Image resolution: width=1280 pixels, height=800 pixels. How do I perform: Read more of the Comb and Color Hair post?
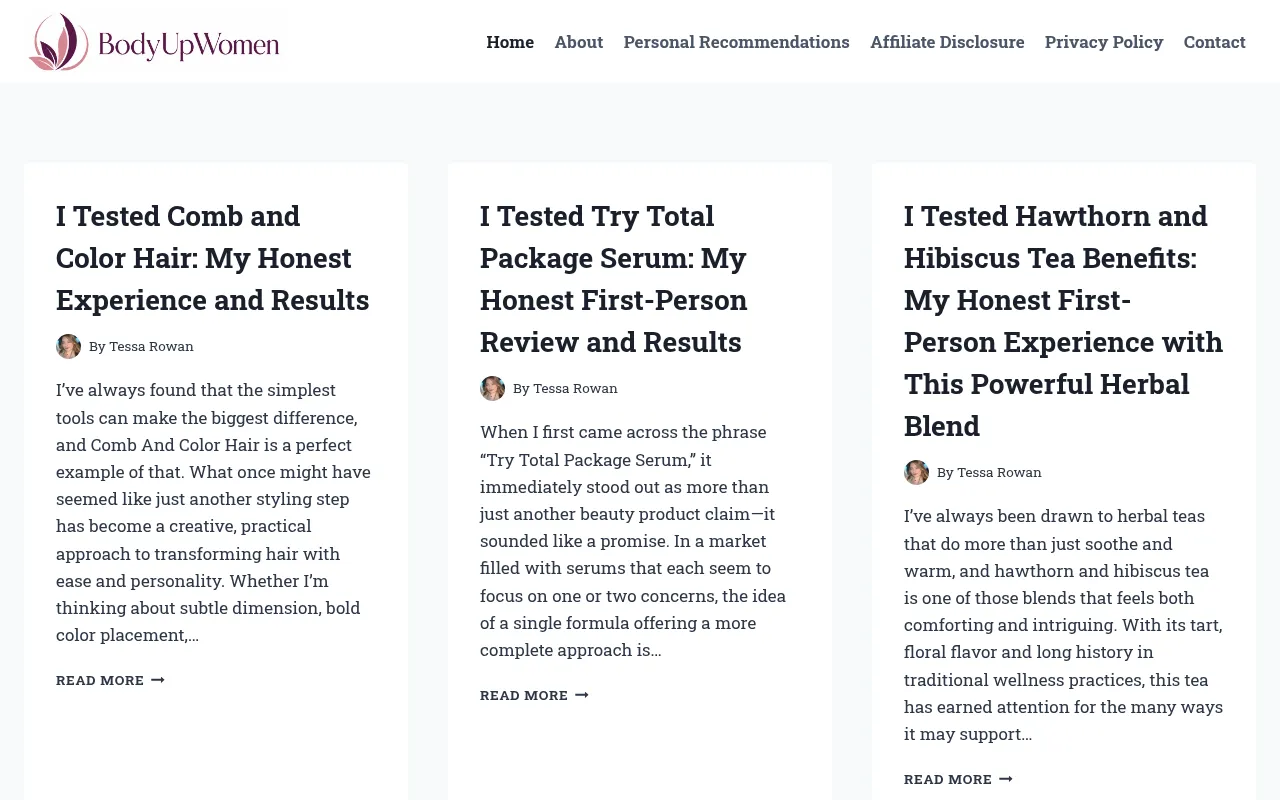pyautogui.click(x=110, y=680)
